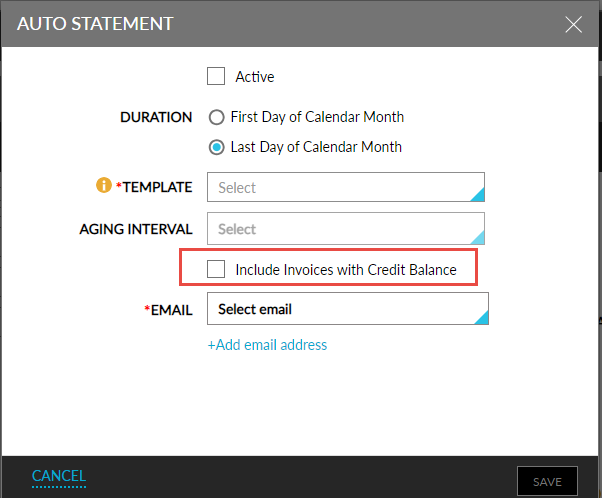
Task: Open the Template select dropdown
Action: coord(340,188)
